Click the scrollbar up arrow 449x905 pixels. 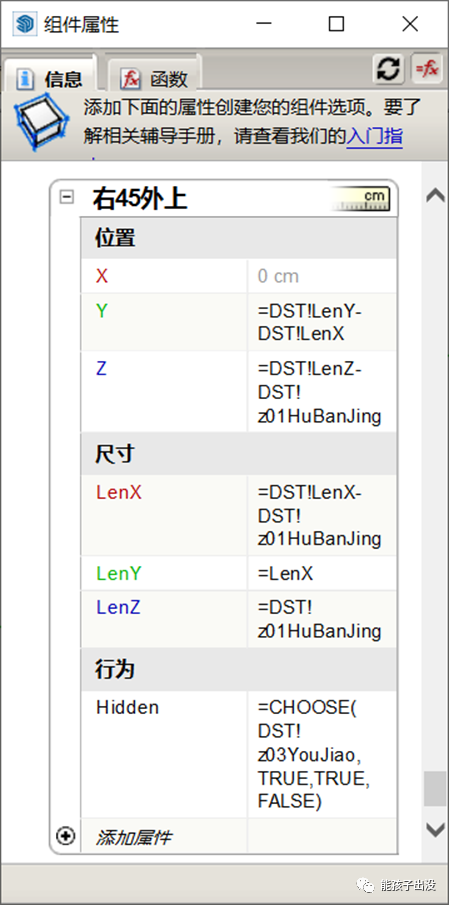click(x=435, y=196)
